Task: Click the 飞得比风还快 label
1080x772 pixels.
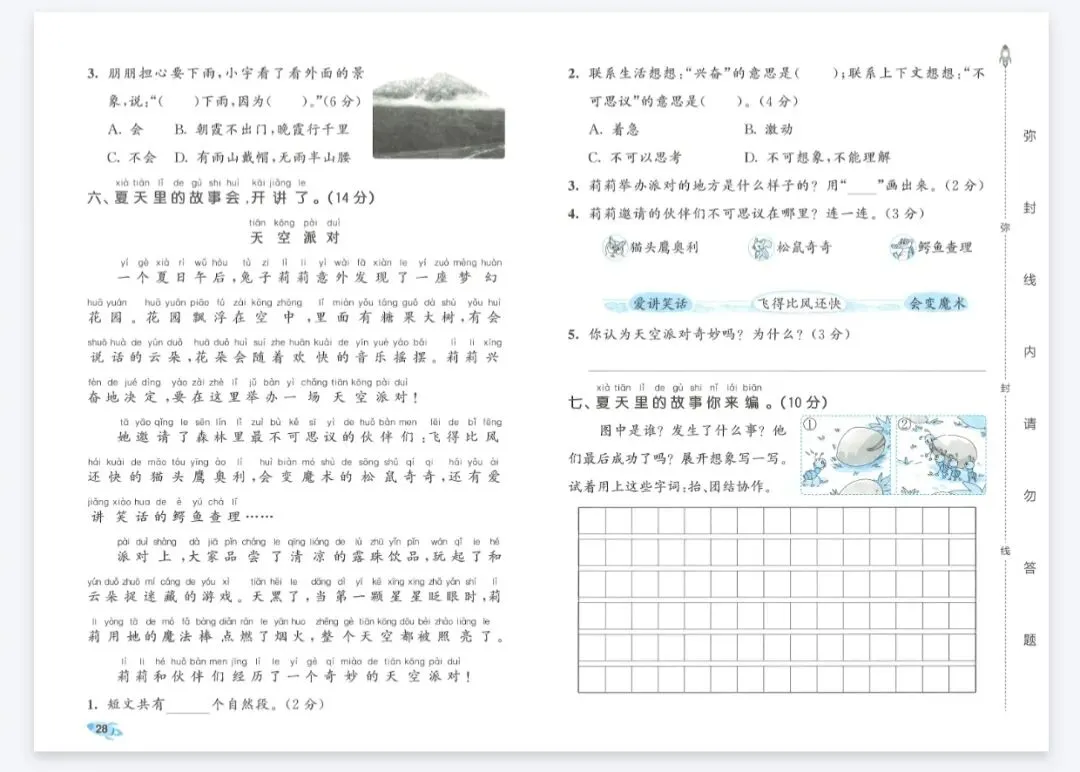Action: point(798,304)
